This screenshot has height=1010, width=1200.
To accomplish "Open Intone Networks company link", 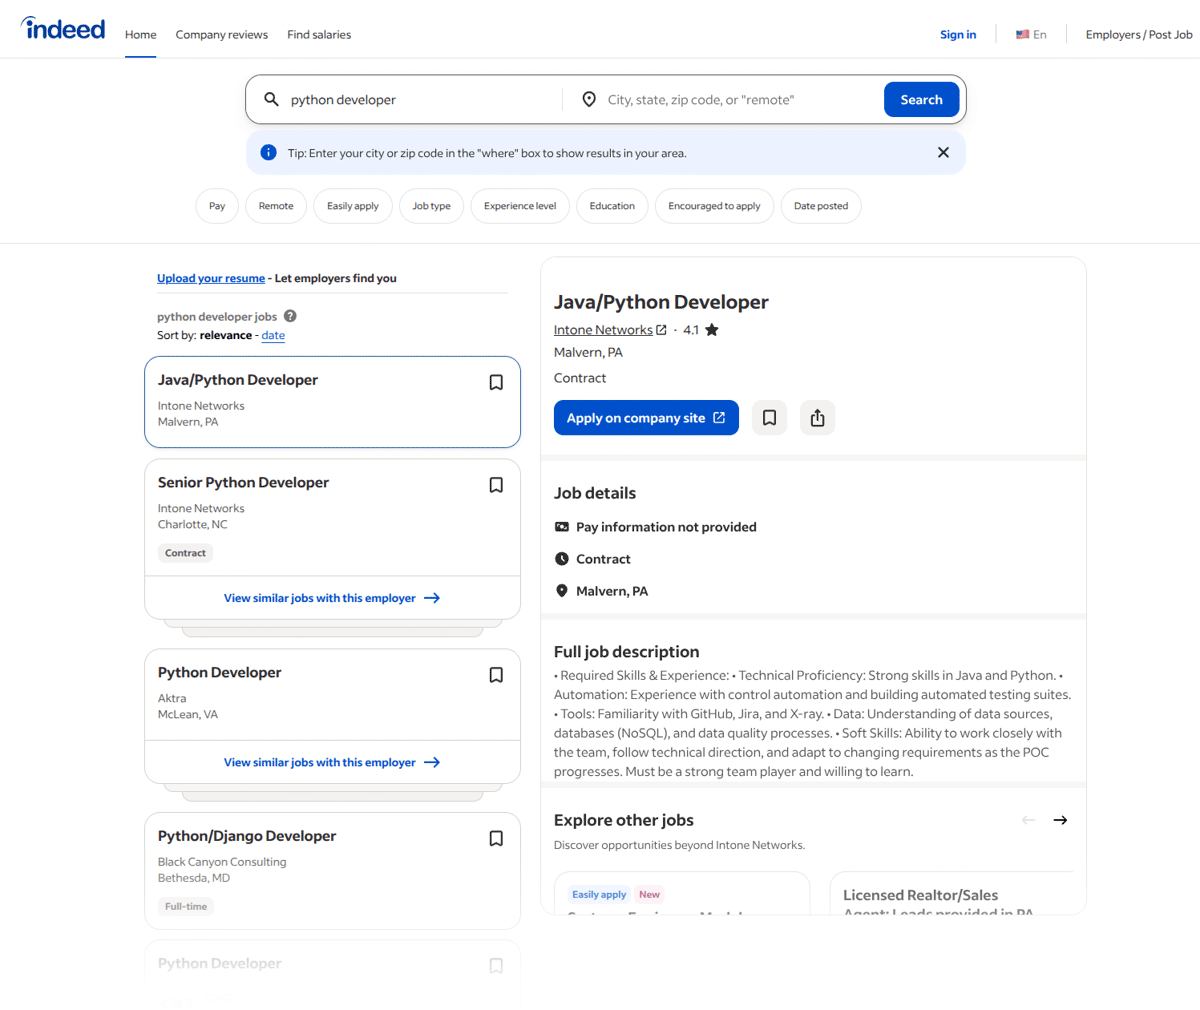I will [x=603, y=330].
